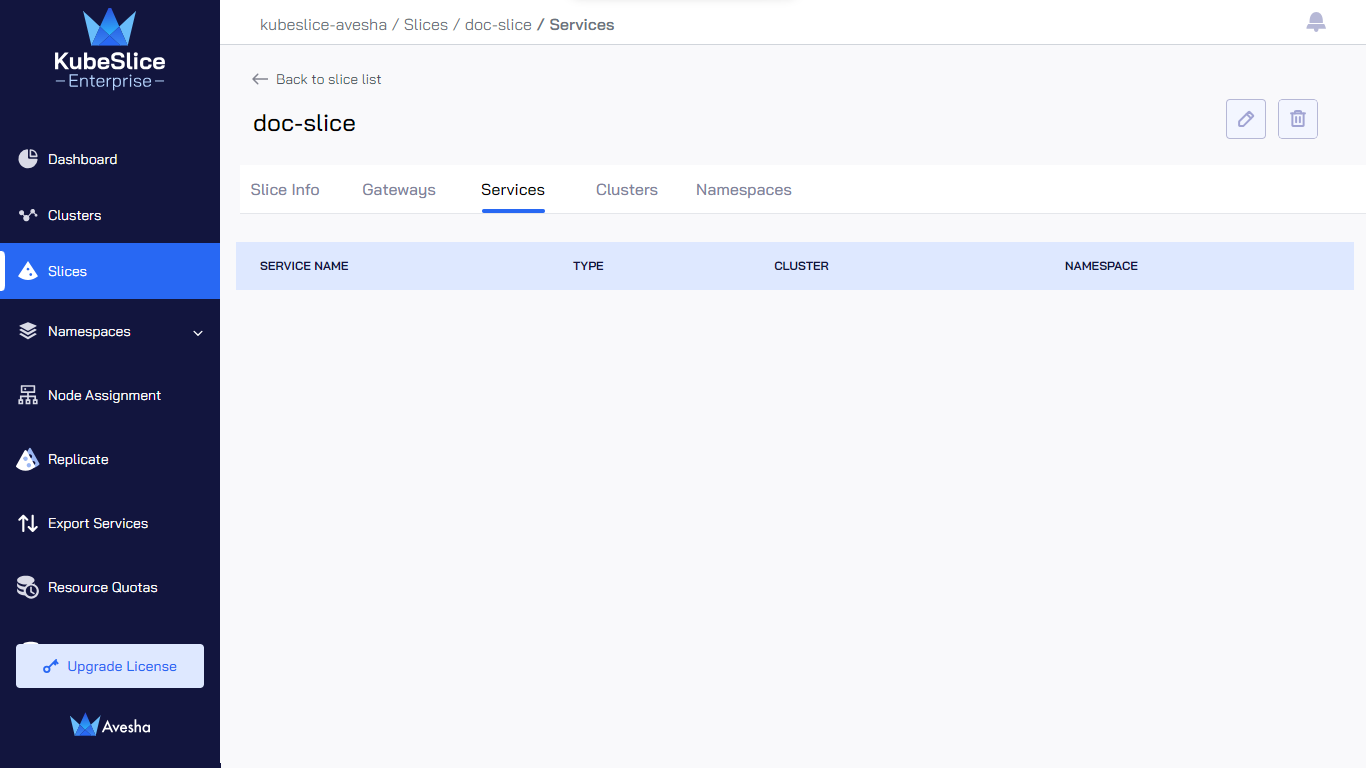Open Dashboard via its pie chart icon
Image resolution: width=1366 pixels, height=768 pixels.
pyautogui.click(x=28, y=159)
